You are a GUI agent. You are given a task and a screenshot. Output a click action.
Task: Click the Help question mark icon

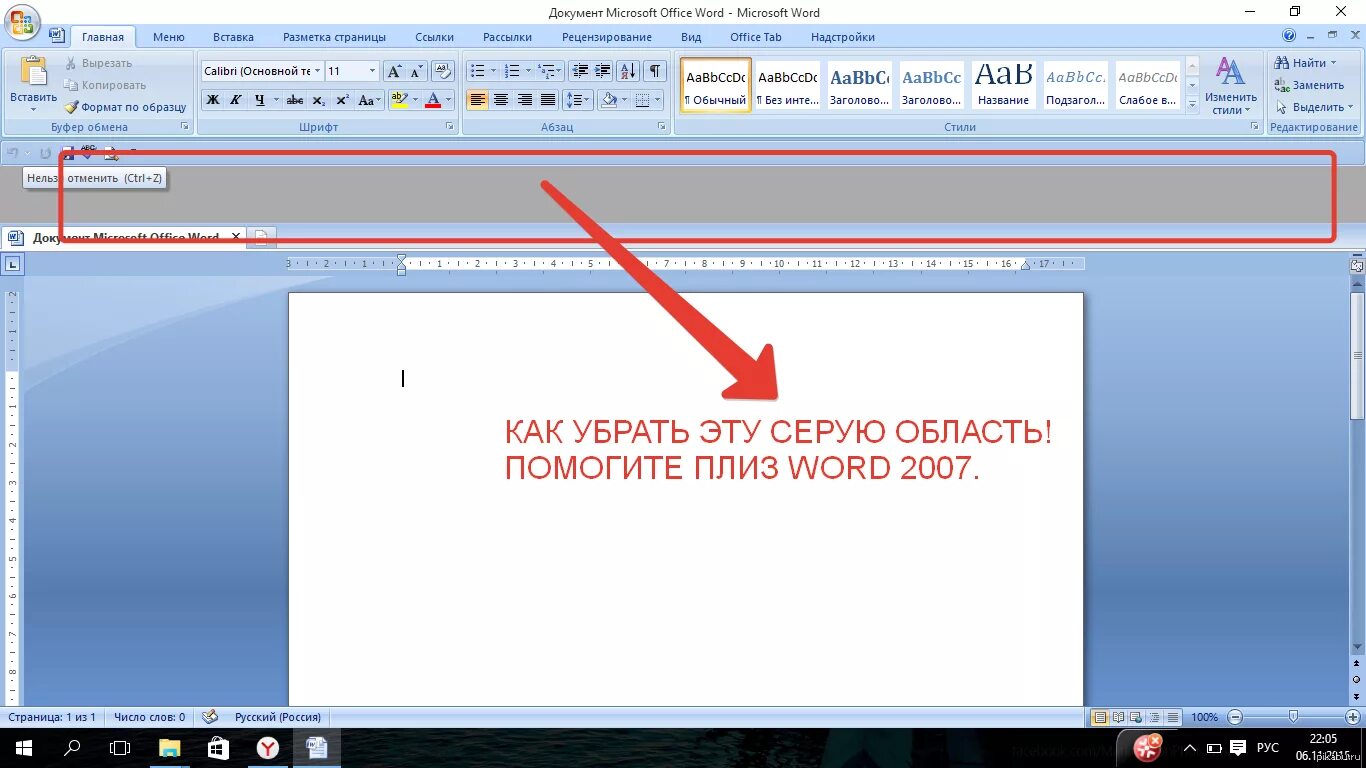point(1289,36)
